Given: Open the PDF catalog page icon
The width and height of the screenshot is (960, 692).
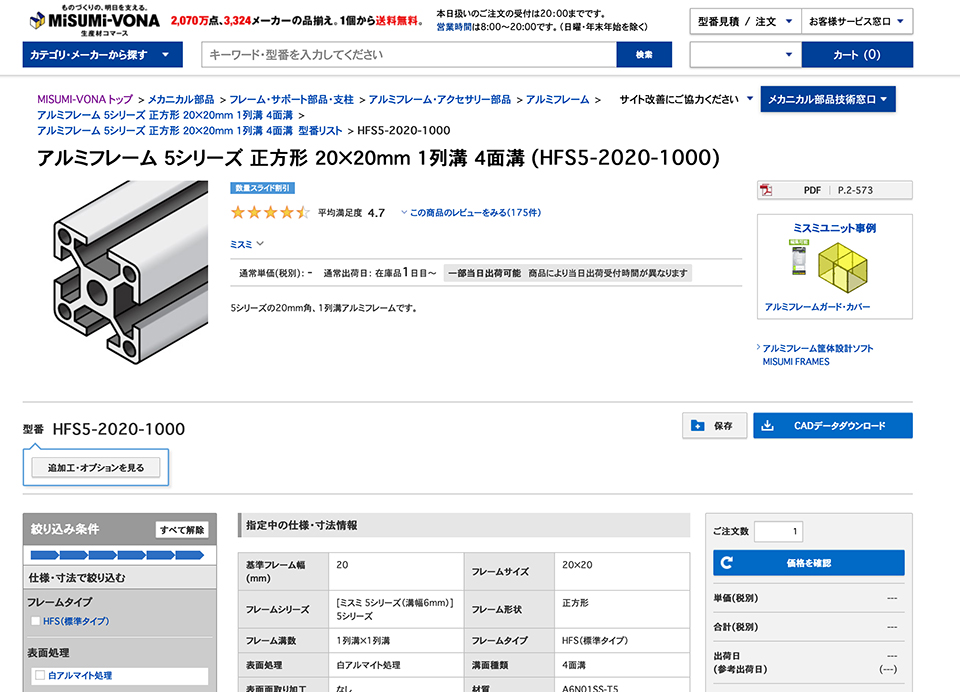Looking at the screenshot, I should click(766, 190).
